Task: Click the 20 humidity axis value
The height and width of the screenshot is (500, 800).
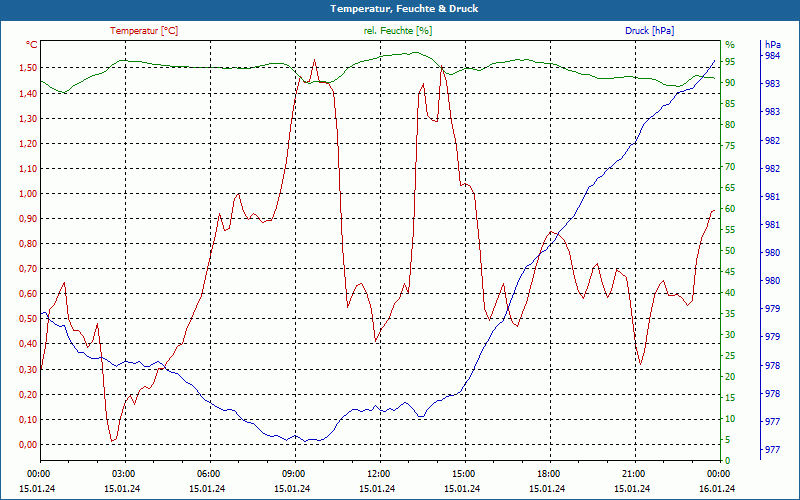Action: coord(730,377)
